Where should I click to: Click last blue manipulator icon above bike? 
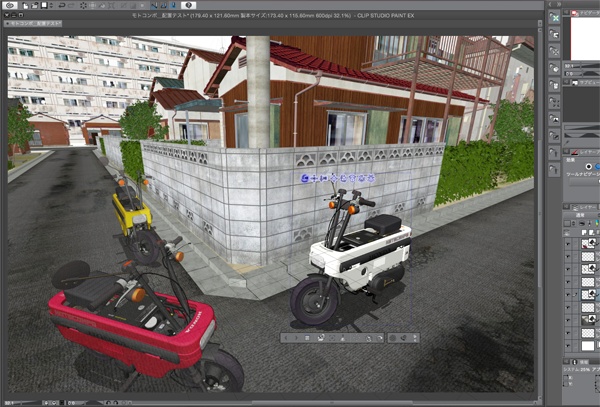point(371,178)
